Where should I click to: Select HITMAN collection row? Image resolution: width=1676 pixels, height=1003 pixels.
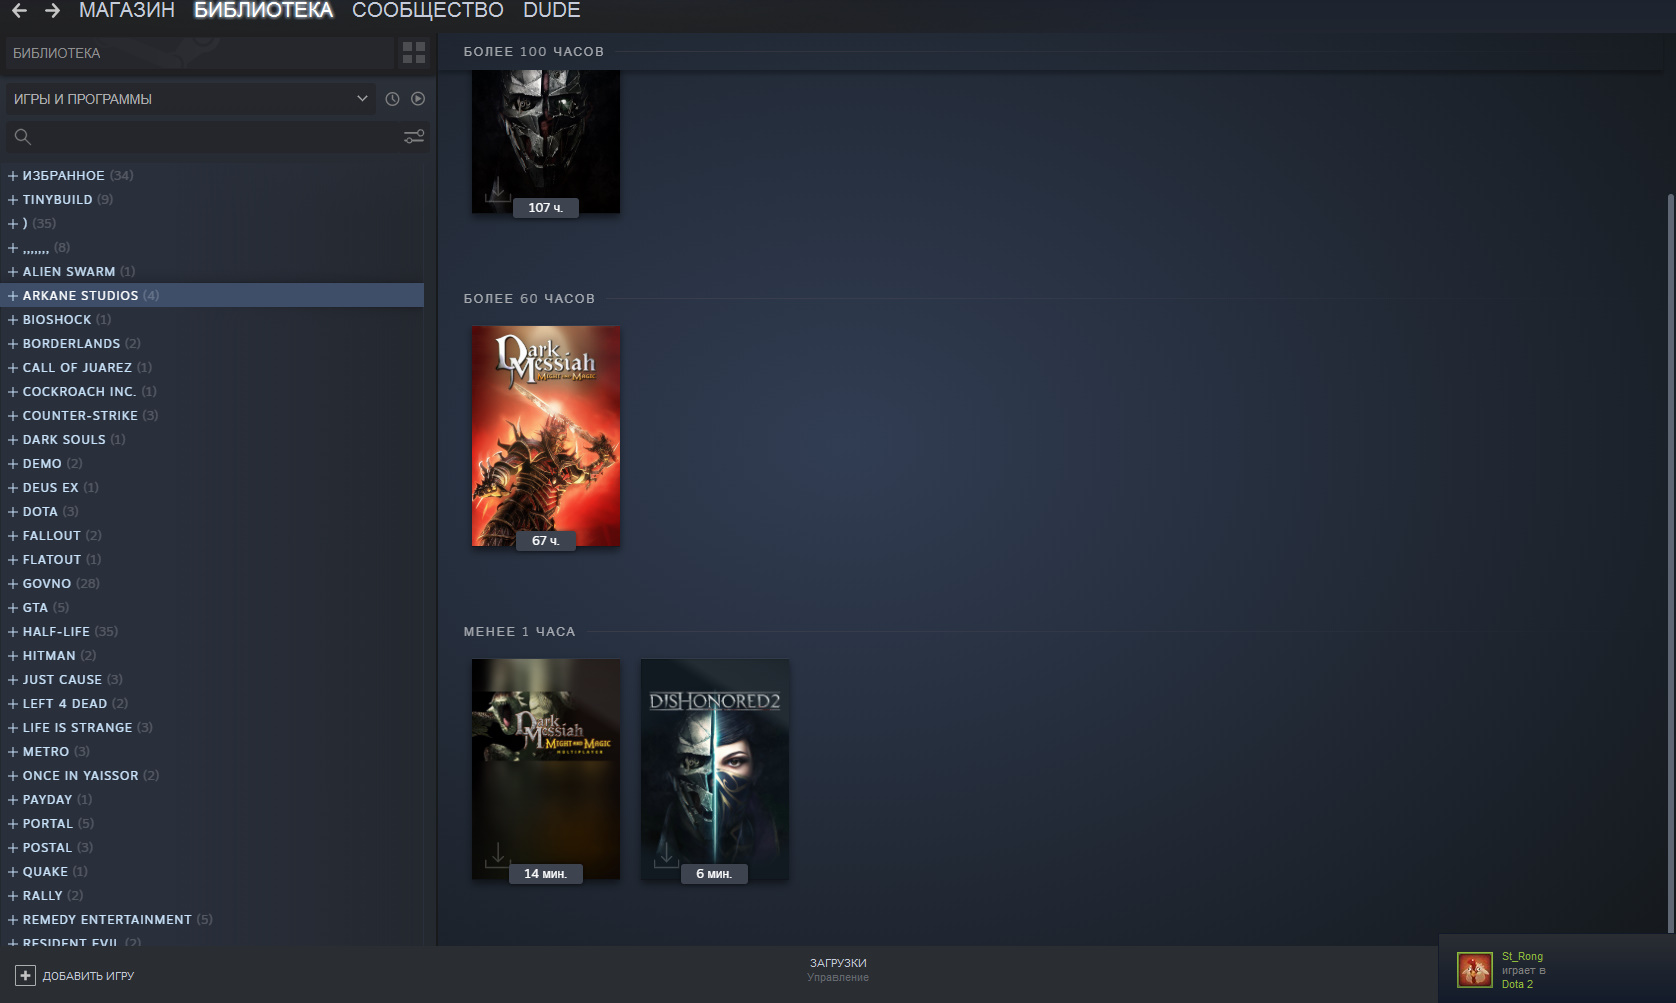click(x=212, y=656)
